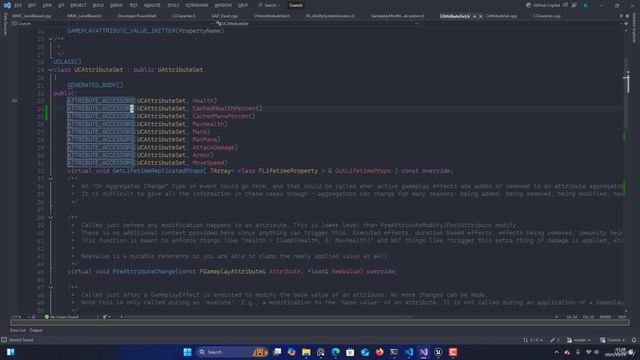Click the CRLF line ending indicator
The width and height of the screenshot is (640, 360).
[622, 317]
